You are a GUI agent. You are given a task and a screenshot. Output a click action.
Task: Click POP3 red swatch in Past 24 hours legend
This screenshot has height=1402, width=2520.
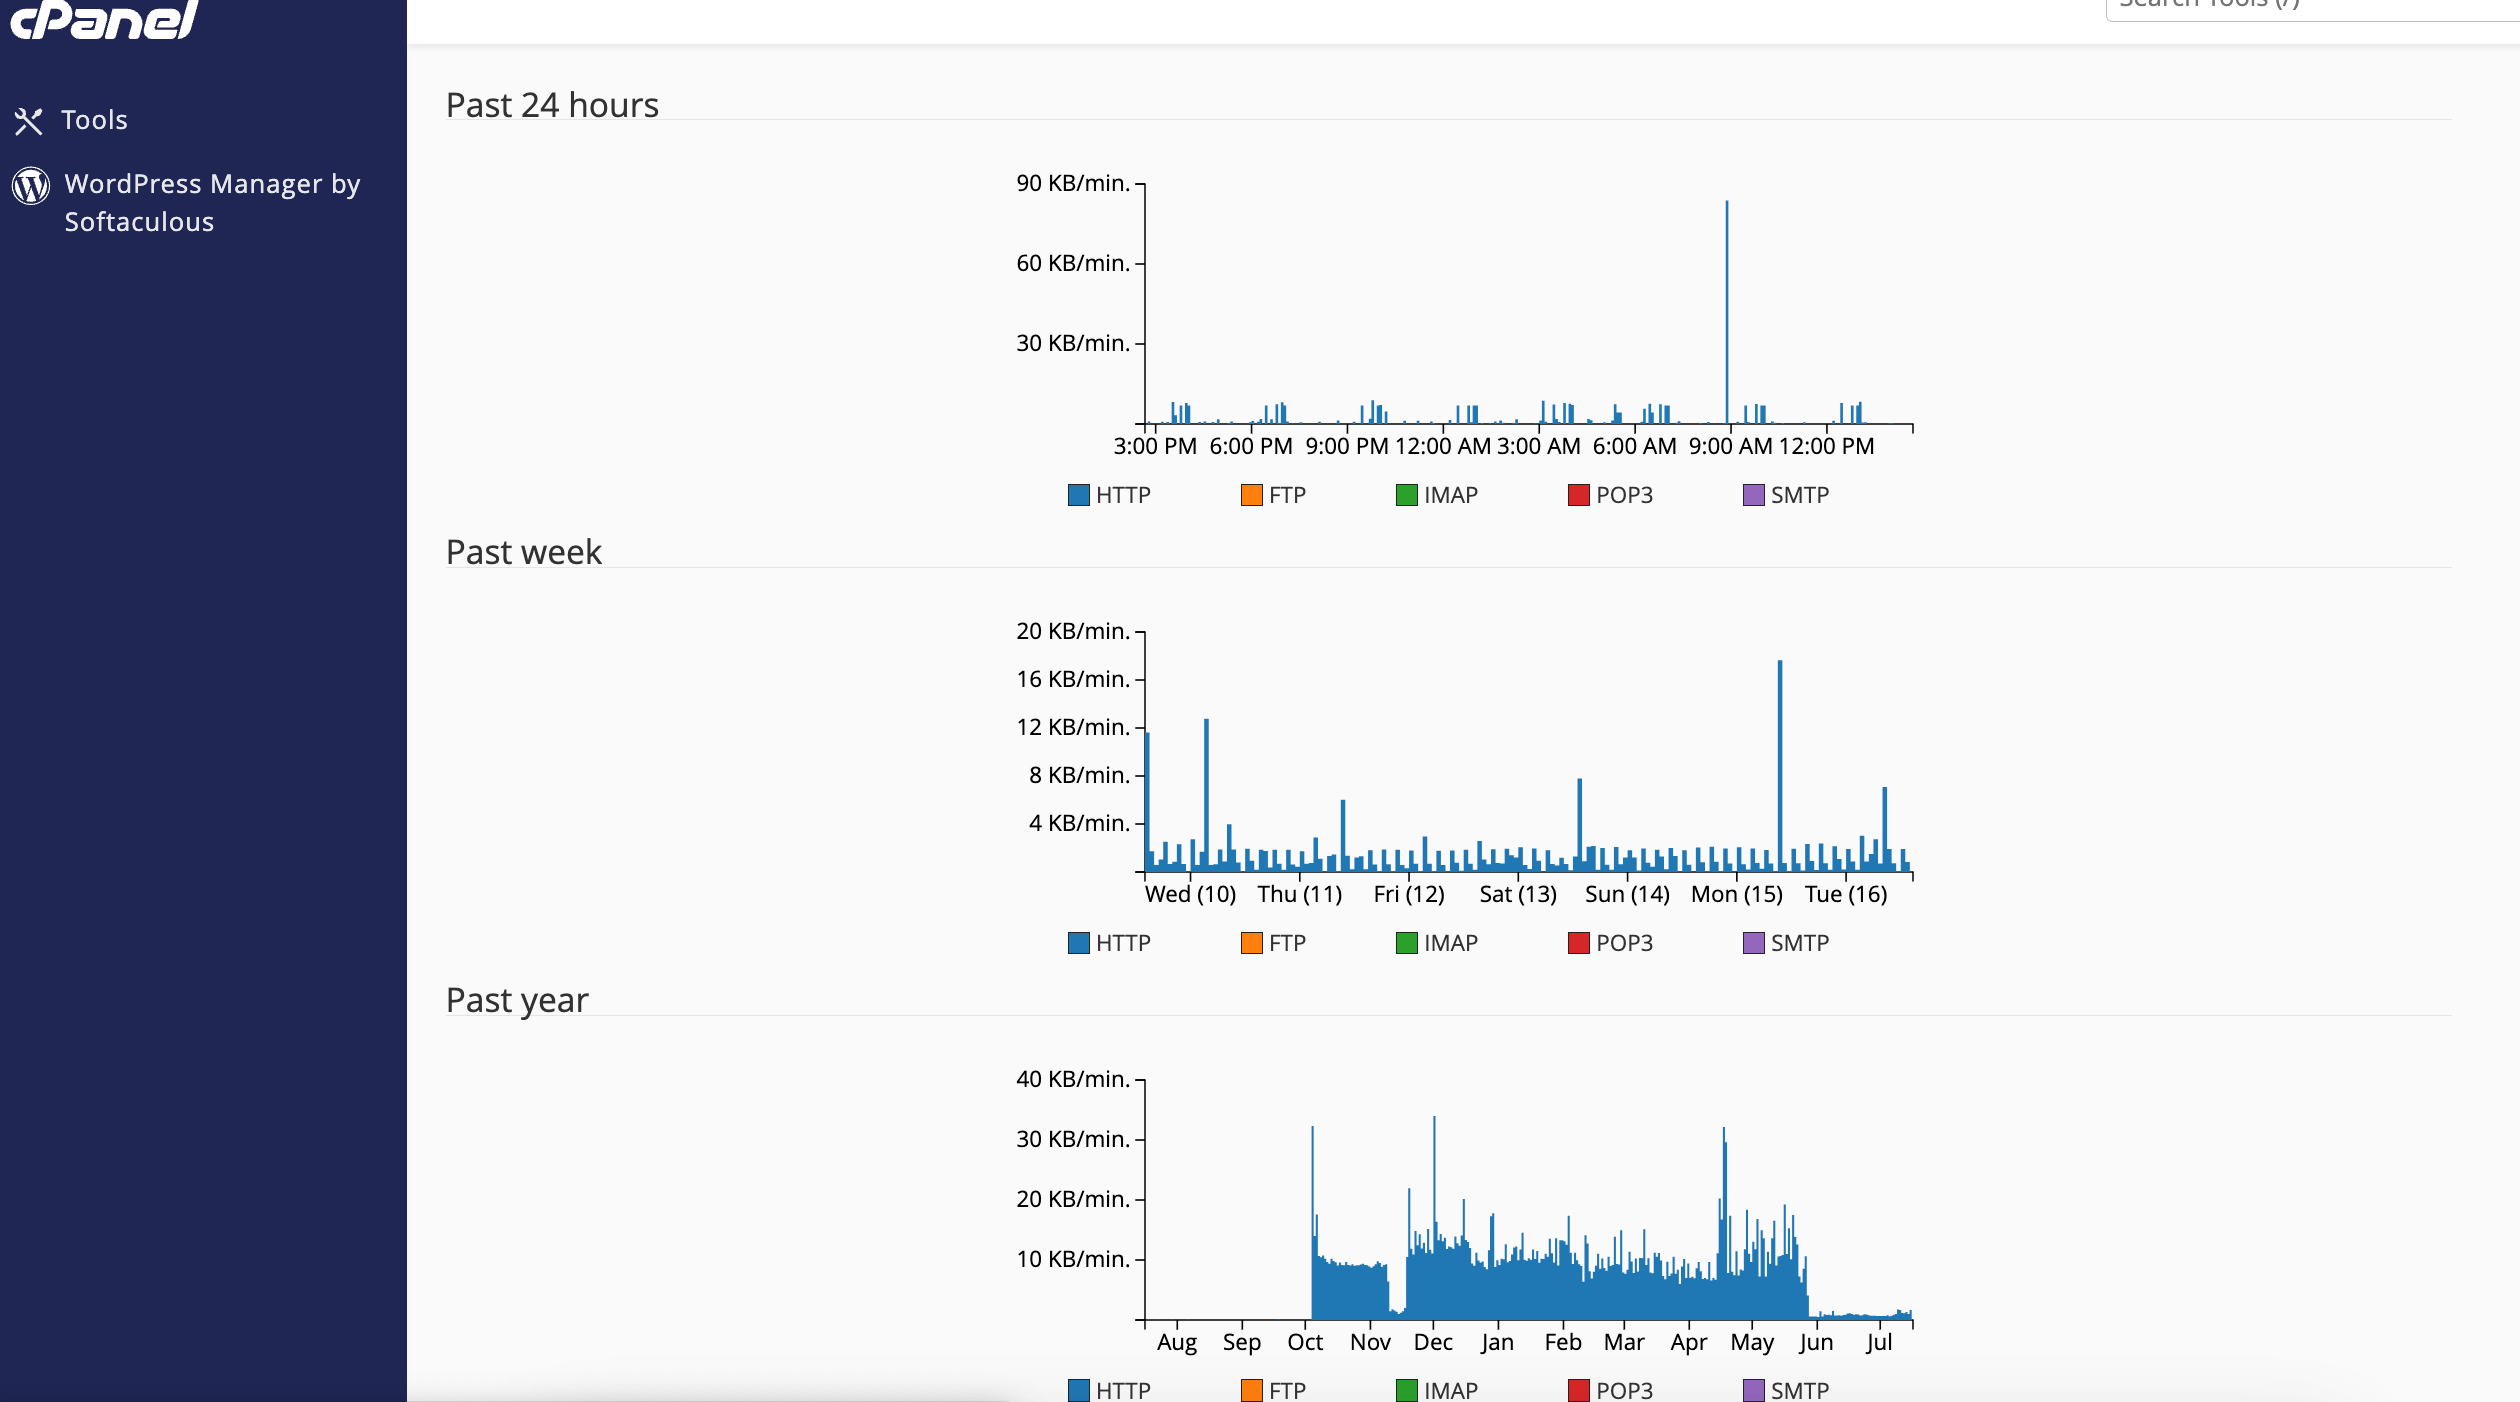[x=1579, y=495]
